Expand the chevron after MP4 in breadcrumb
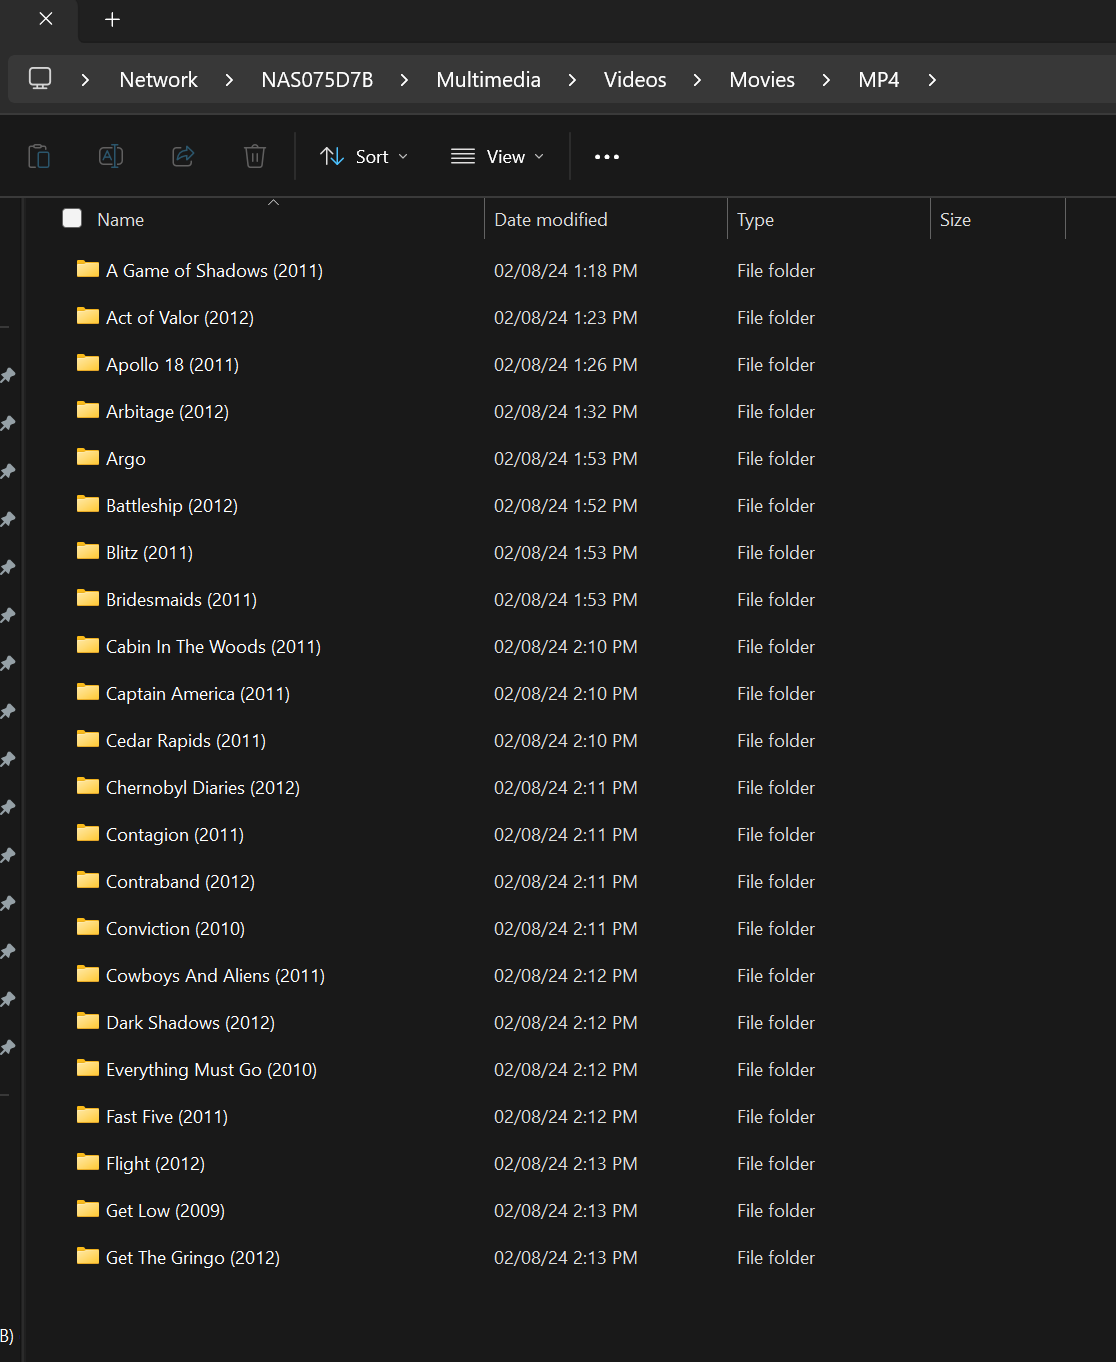 pos(932,80)
